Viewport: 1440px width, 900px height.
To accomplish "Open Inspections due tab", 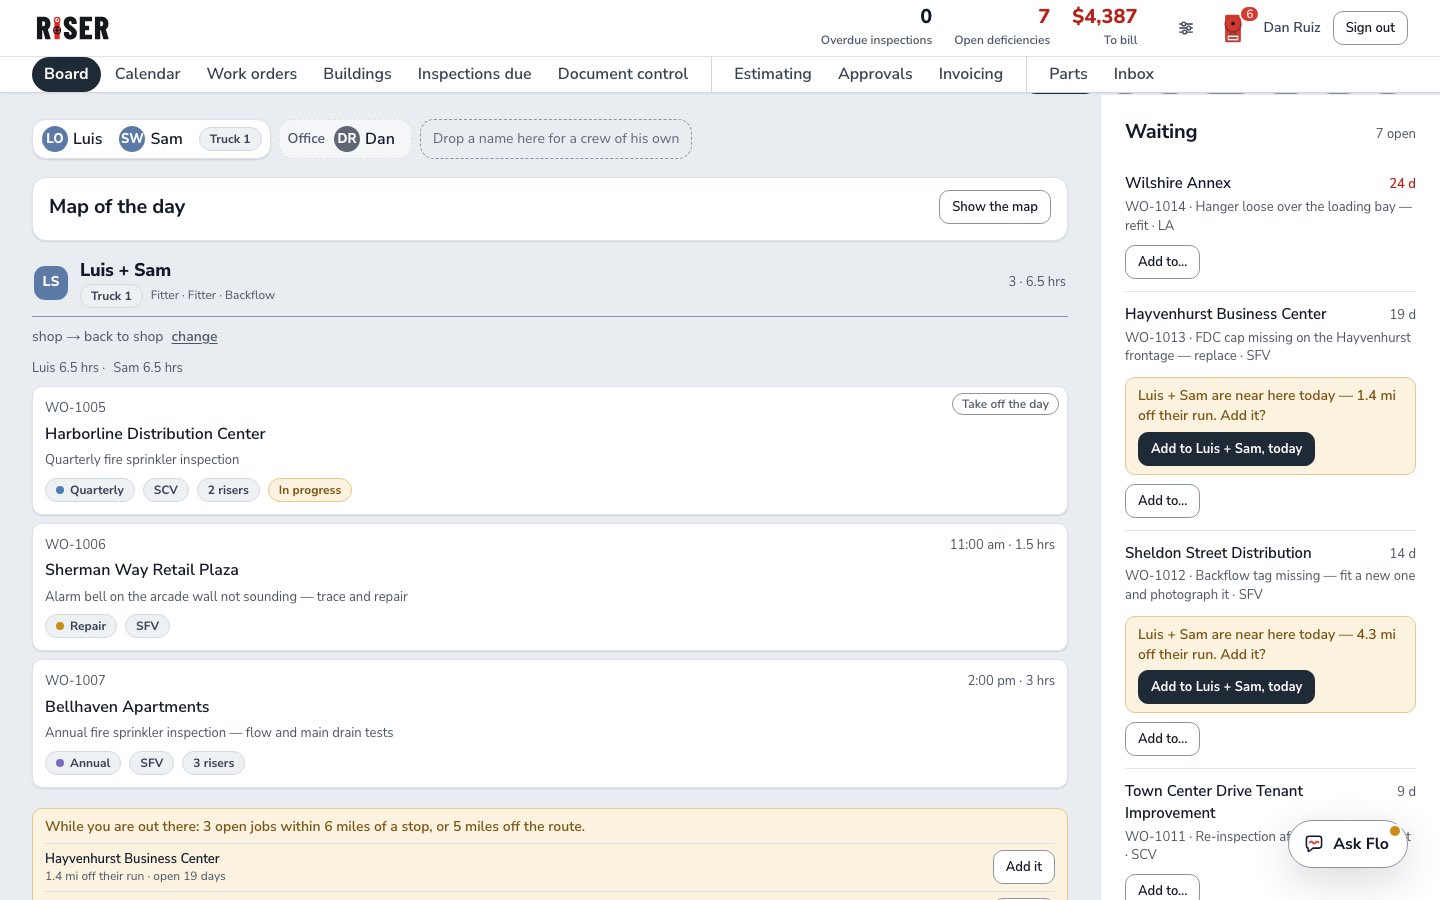I will coord(474,74).
